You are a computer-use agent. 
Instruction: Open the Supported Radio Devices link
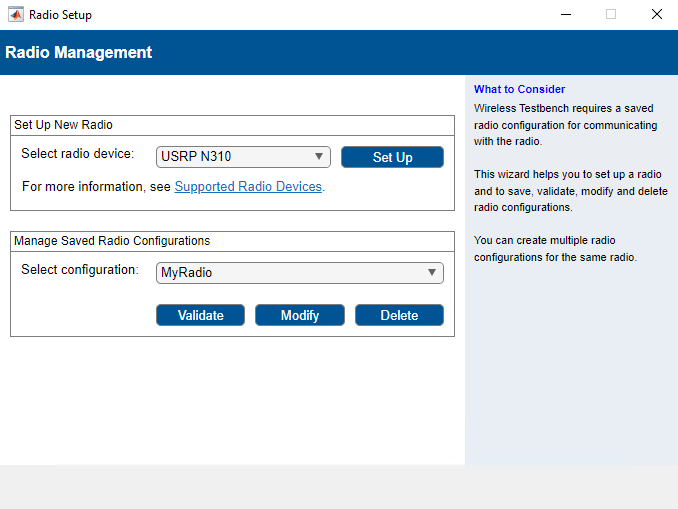pos(248,187)
